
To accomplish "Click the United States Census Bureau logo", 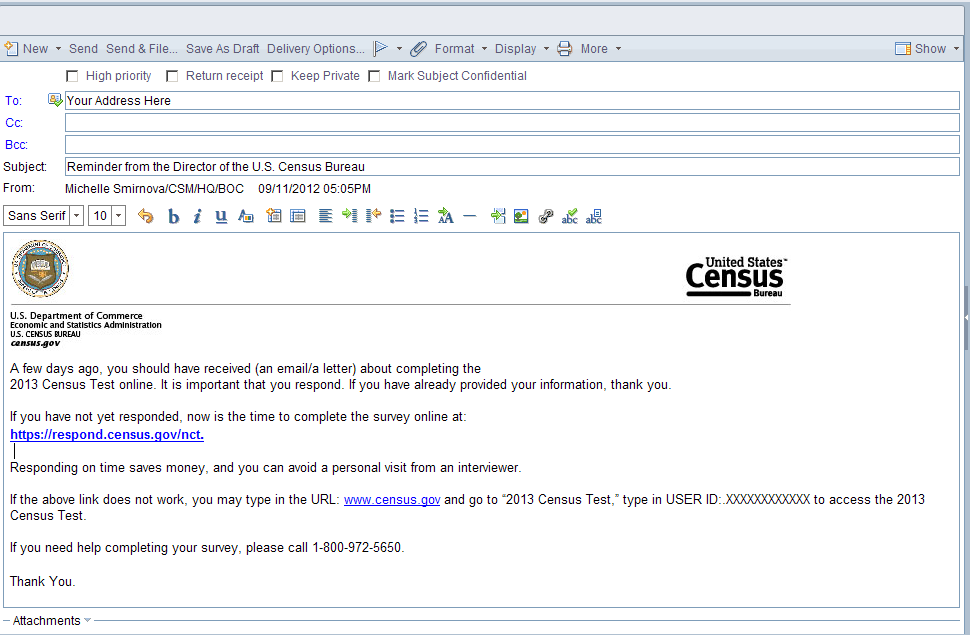I will (736, 277).
